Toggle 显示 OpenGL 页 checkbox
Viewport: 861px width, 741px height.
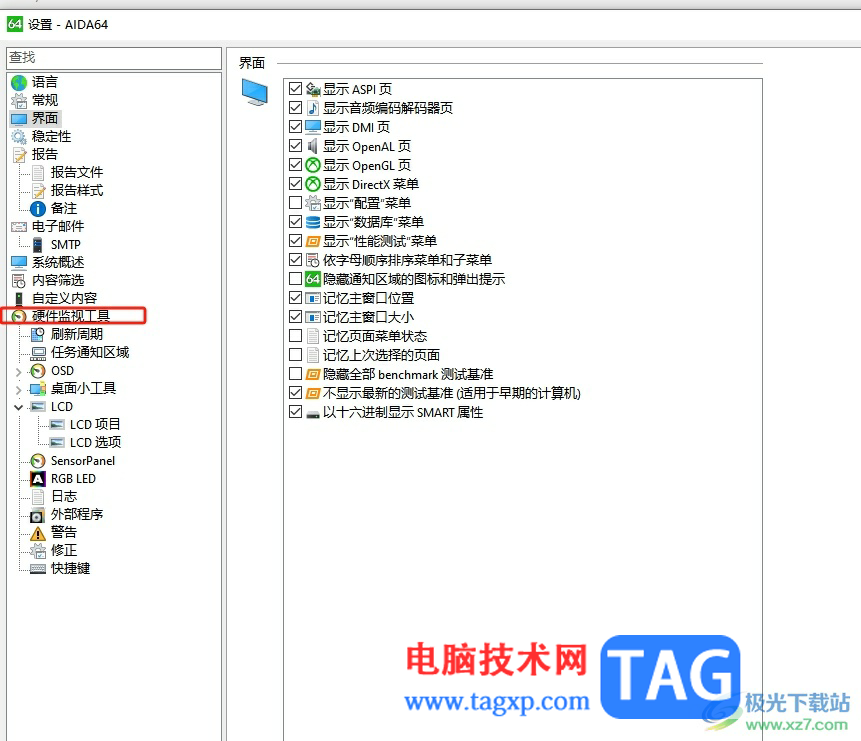coord(295,165)
